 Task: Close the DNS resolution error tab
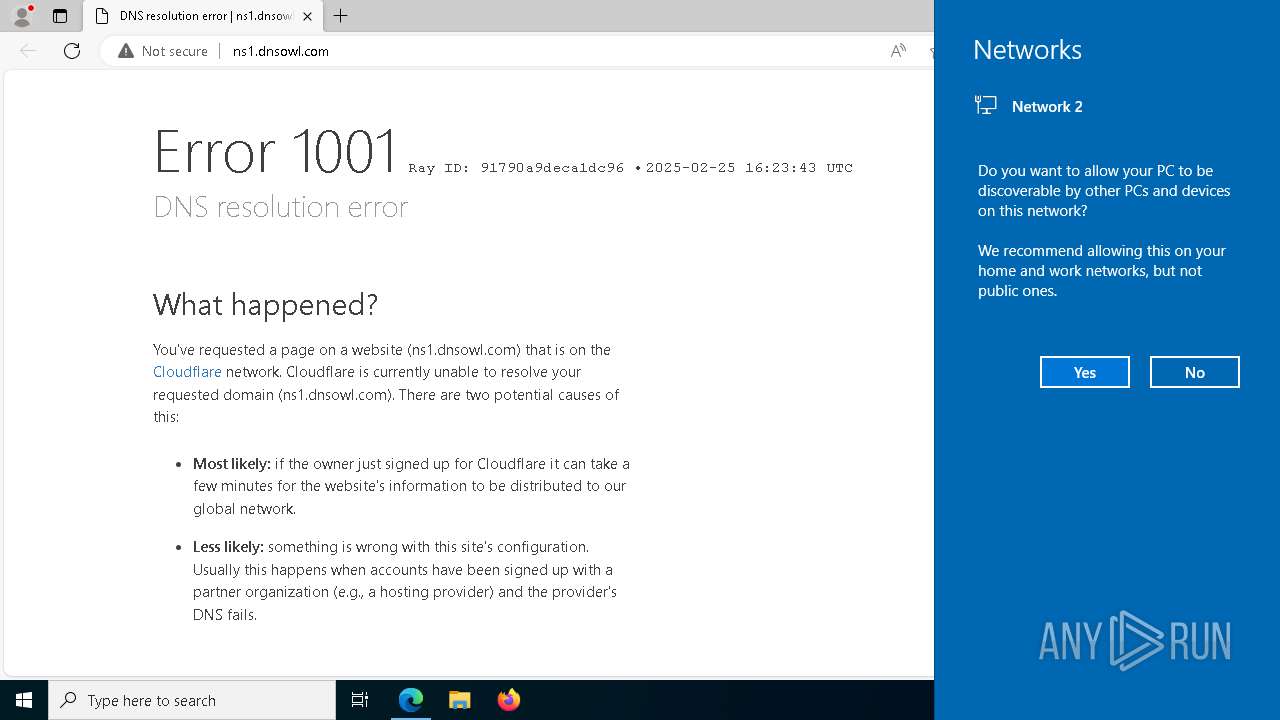pos(307,16)
